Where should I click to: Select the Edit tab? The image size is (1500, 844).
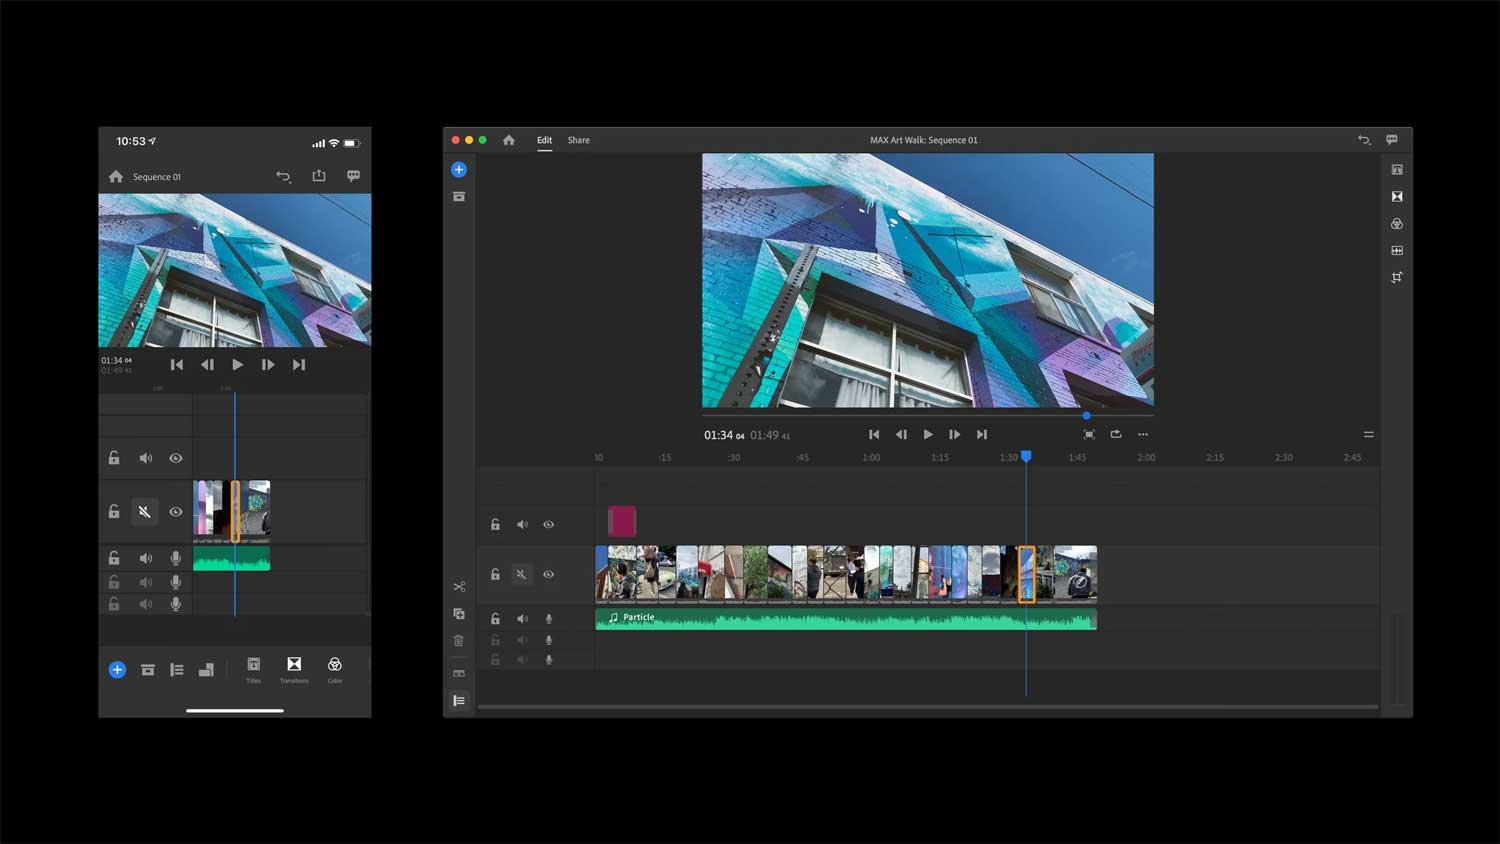click(544, 140)
